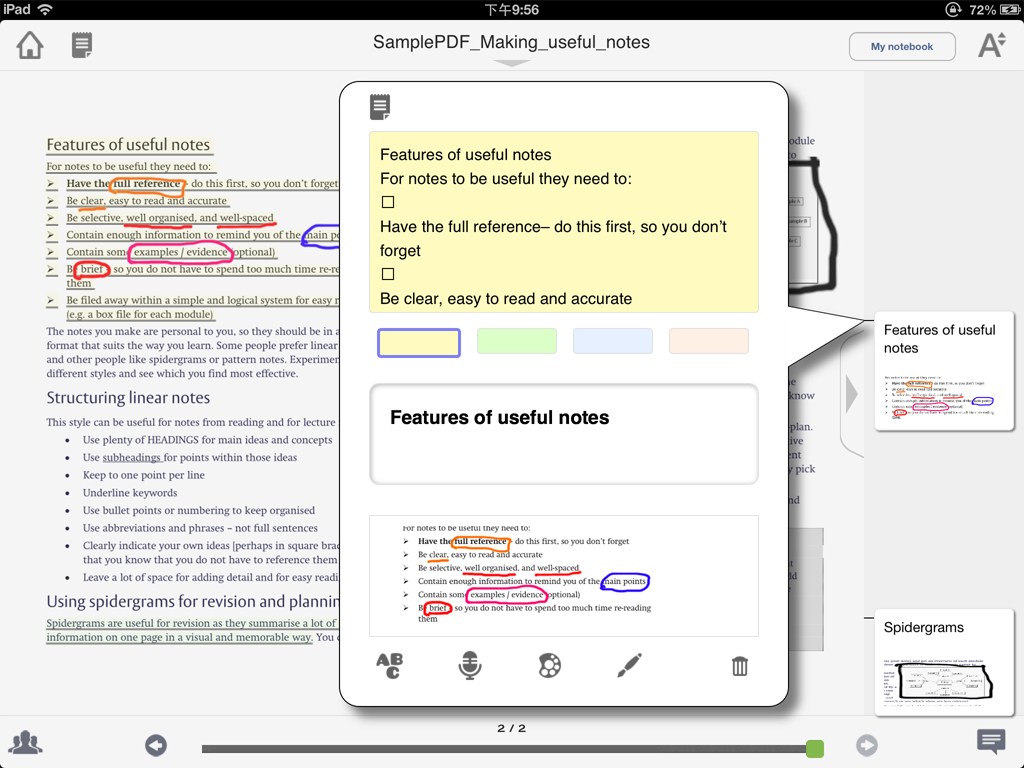Image resolution: width=1024 pixels, height=768 pixels.
Task: Click the page progress slider handle
Action: coord(815,748)
